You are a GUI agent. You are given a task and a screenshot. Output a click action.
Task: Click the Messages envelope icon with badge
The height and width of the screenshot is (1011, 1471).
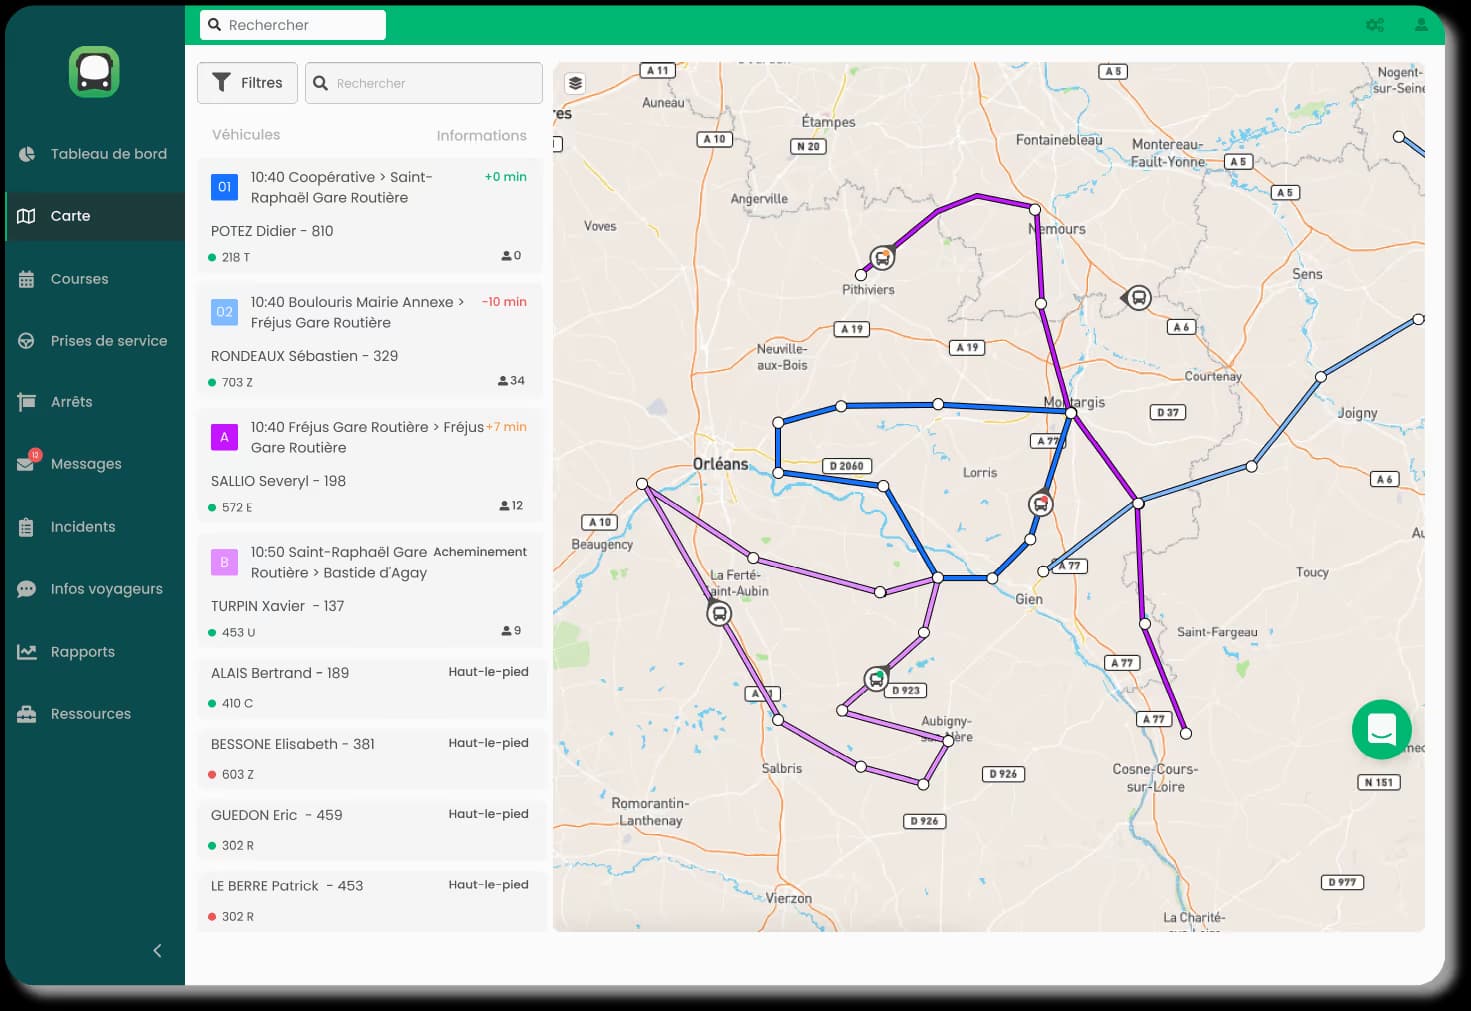coord(28,462)
